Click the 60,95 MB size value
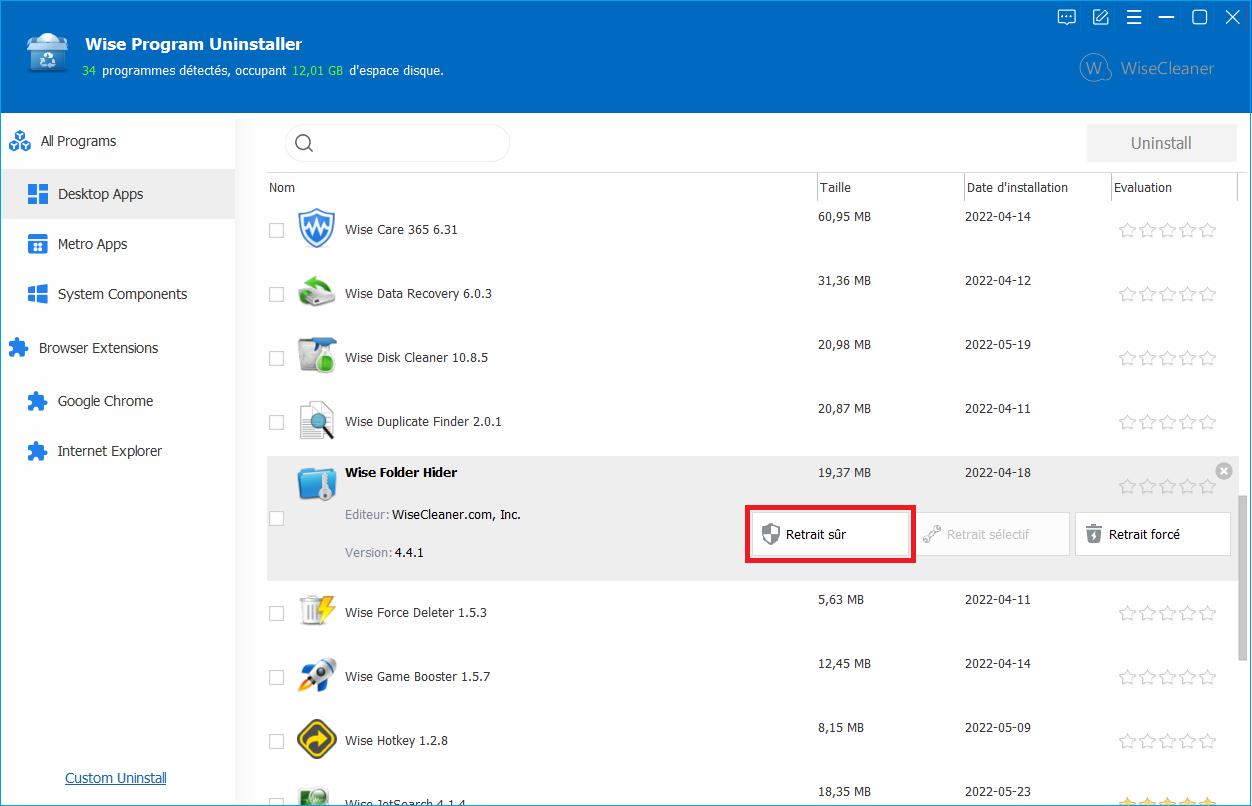 844,217
